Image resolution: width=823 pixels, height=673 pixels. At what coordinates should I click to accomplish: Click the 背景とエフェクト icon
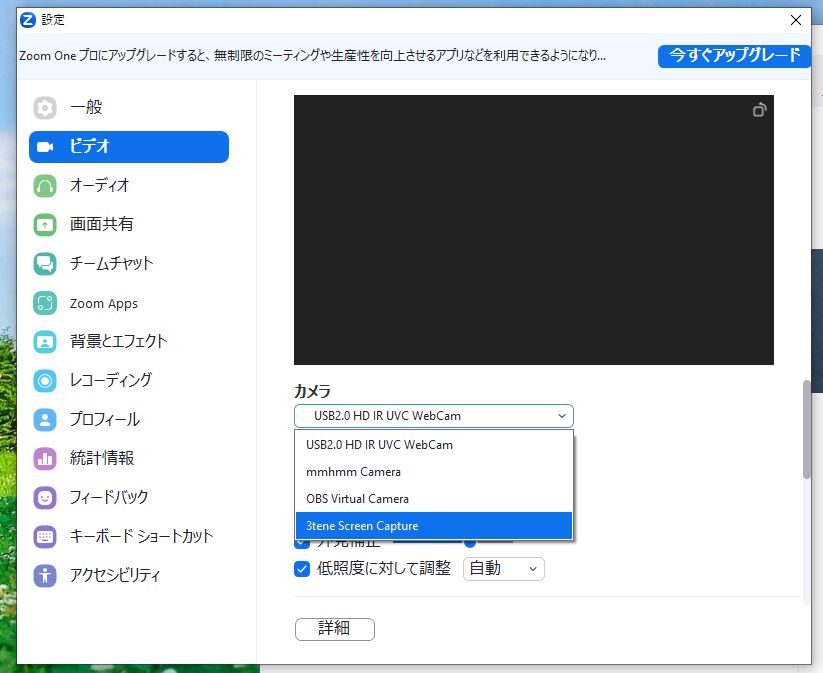[45, 342]
